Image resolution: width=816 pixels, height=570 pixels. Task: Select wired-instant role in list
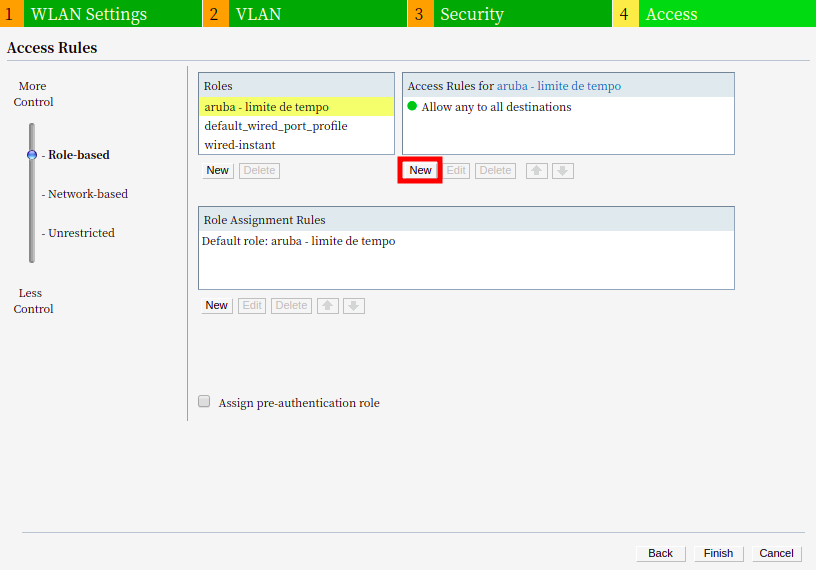240,145
